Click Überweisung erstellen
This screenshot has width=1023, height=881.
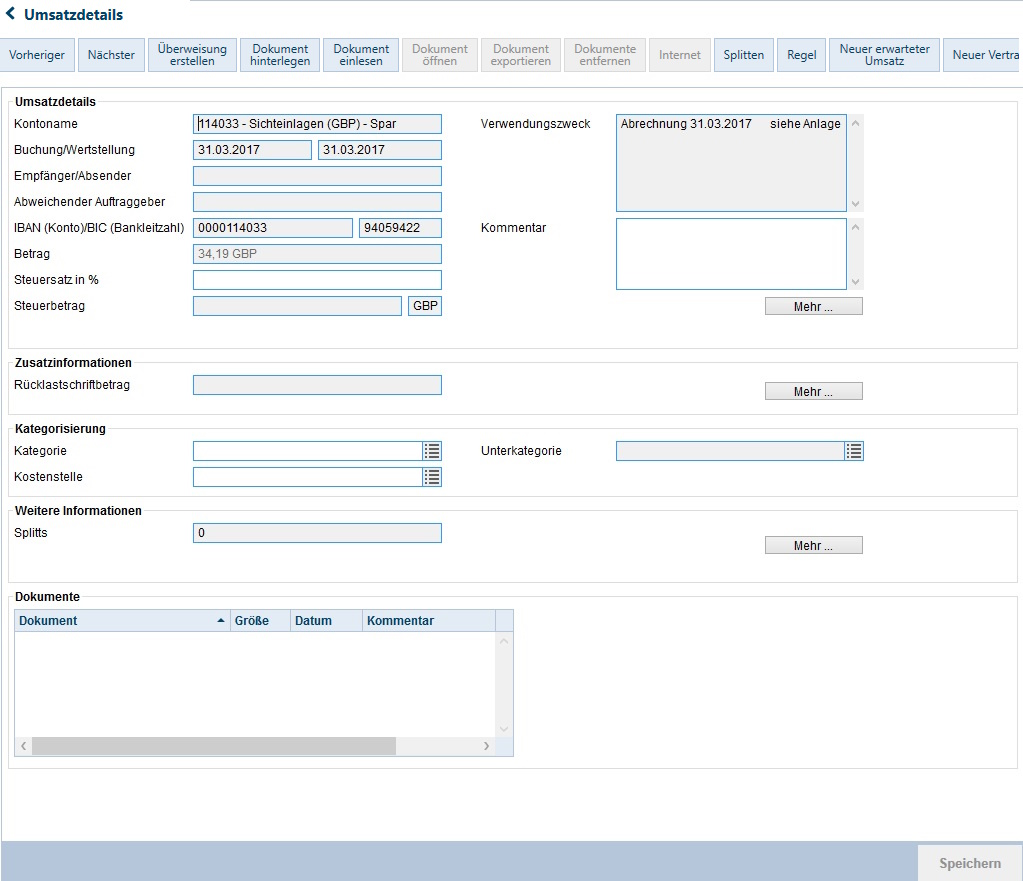(x=192, y=55)
